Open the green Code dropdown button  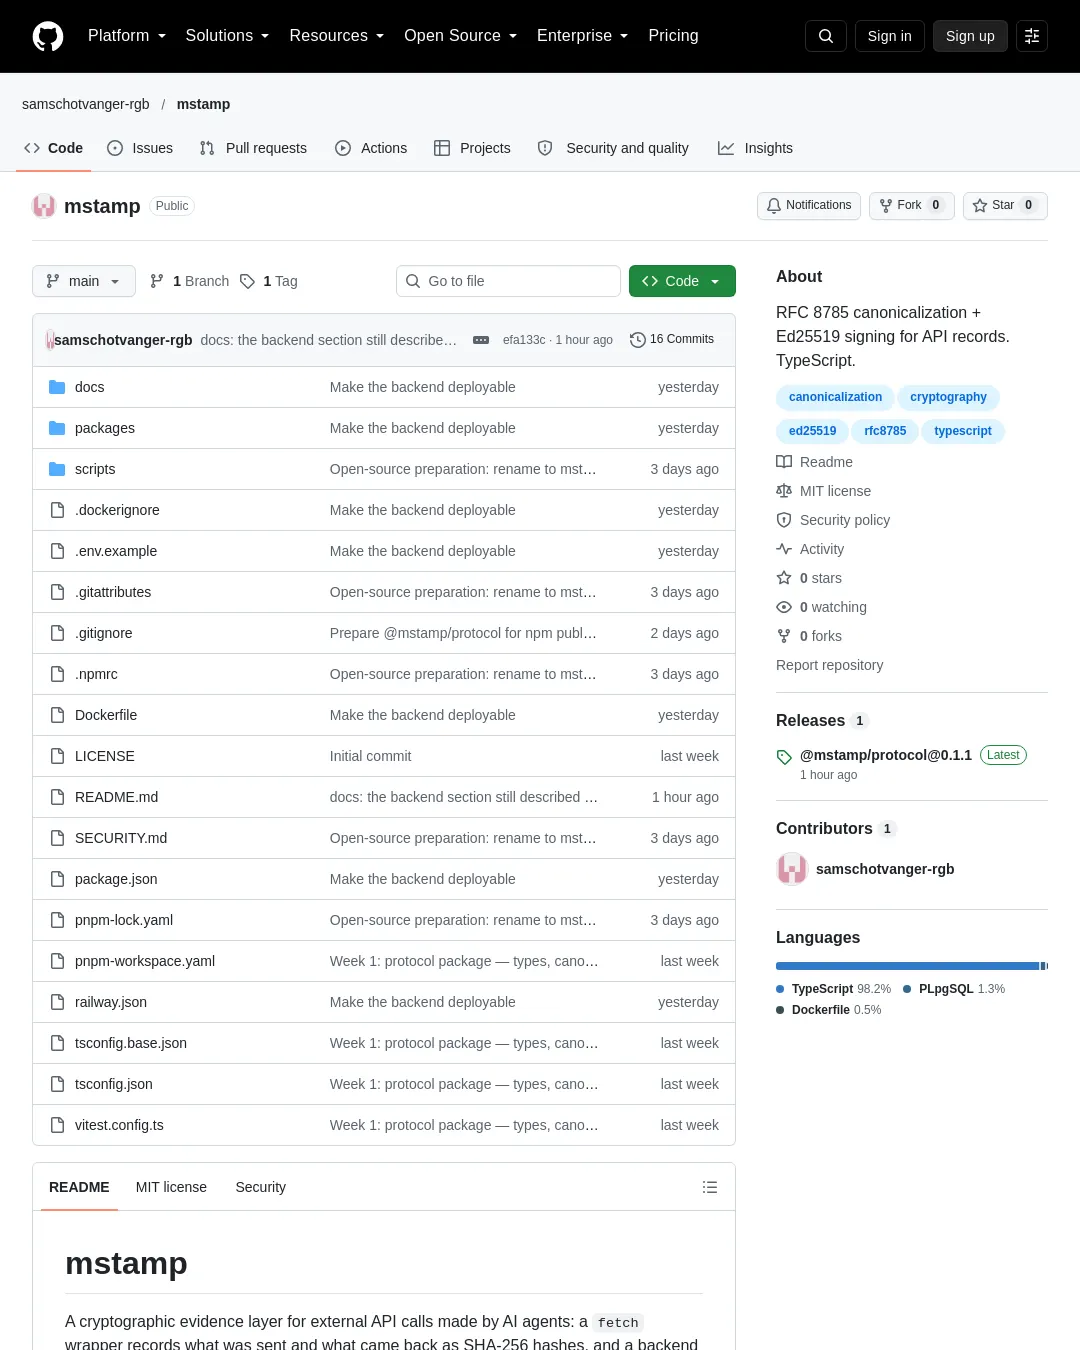pos(682,281)
